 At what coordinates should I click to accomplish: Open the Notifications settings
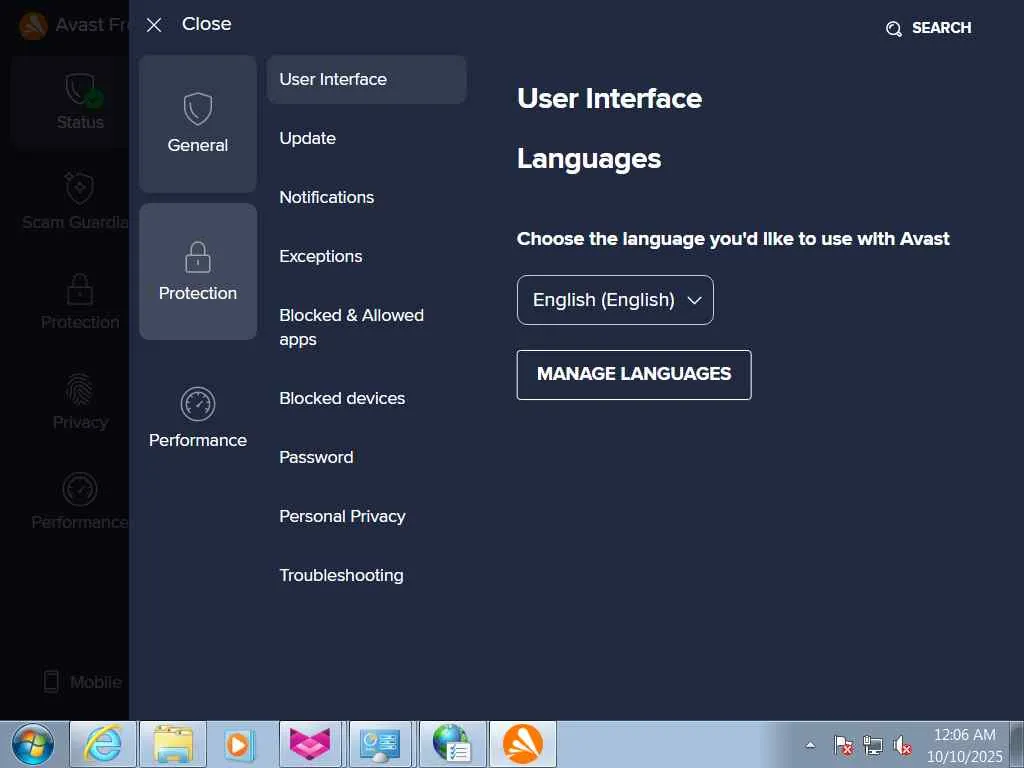pyautogui.click(x=327, y=197)
